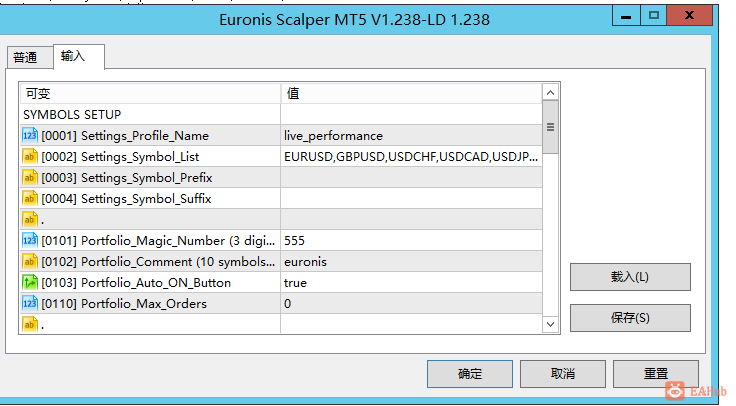
Task: Select the SYMBOLS SETUP header row
Action: [x=281, y=115]
